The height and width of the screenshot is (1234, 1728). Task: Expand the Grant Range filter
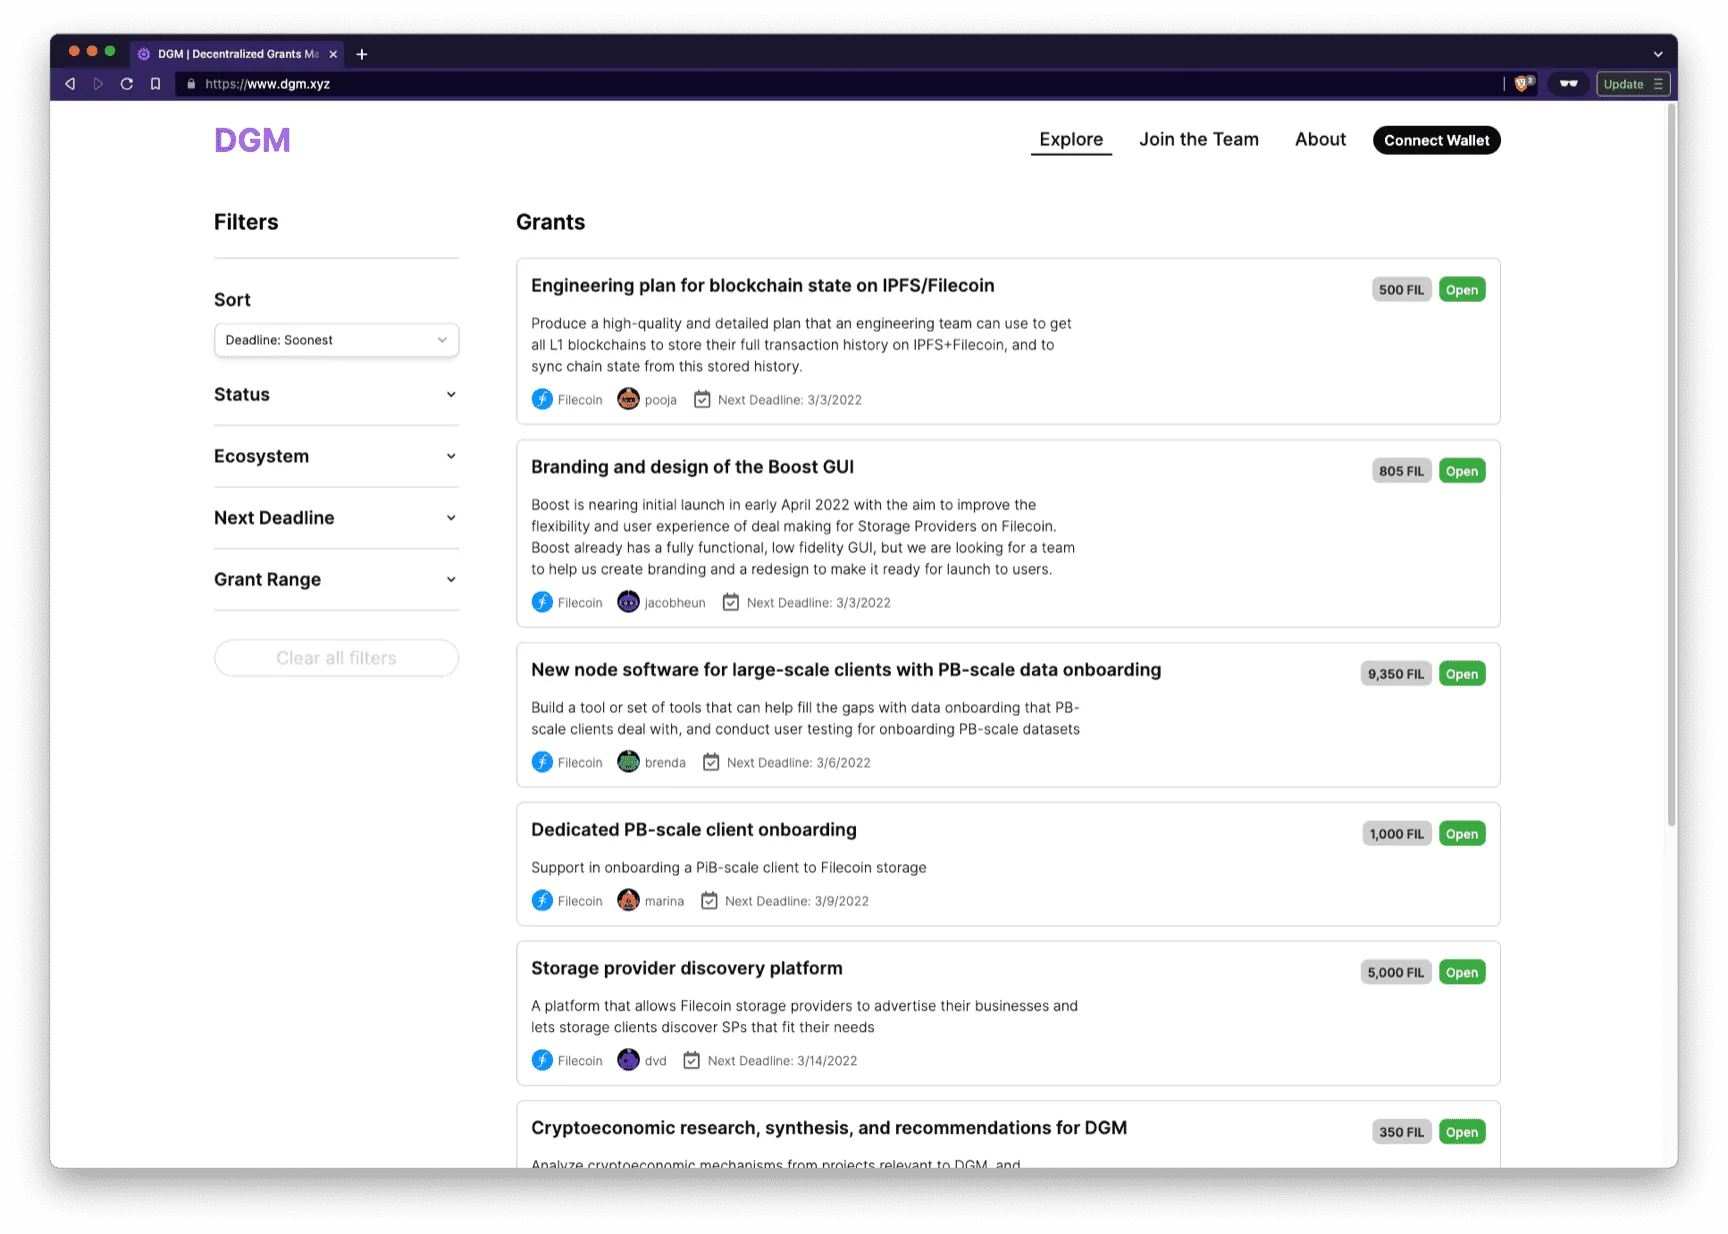[336, 580]
